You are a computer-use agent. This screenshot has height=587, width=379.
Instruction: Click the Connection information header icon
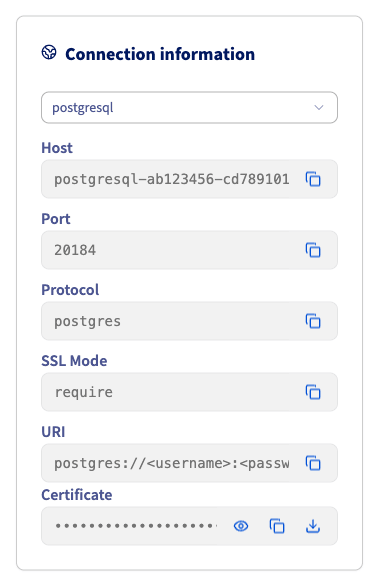click(x=49, y=52)
